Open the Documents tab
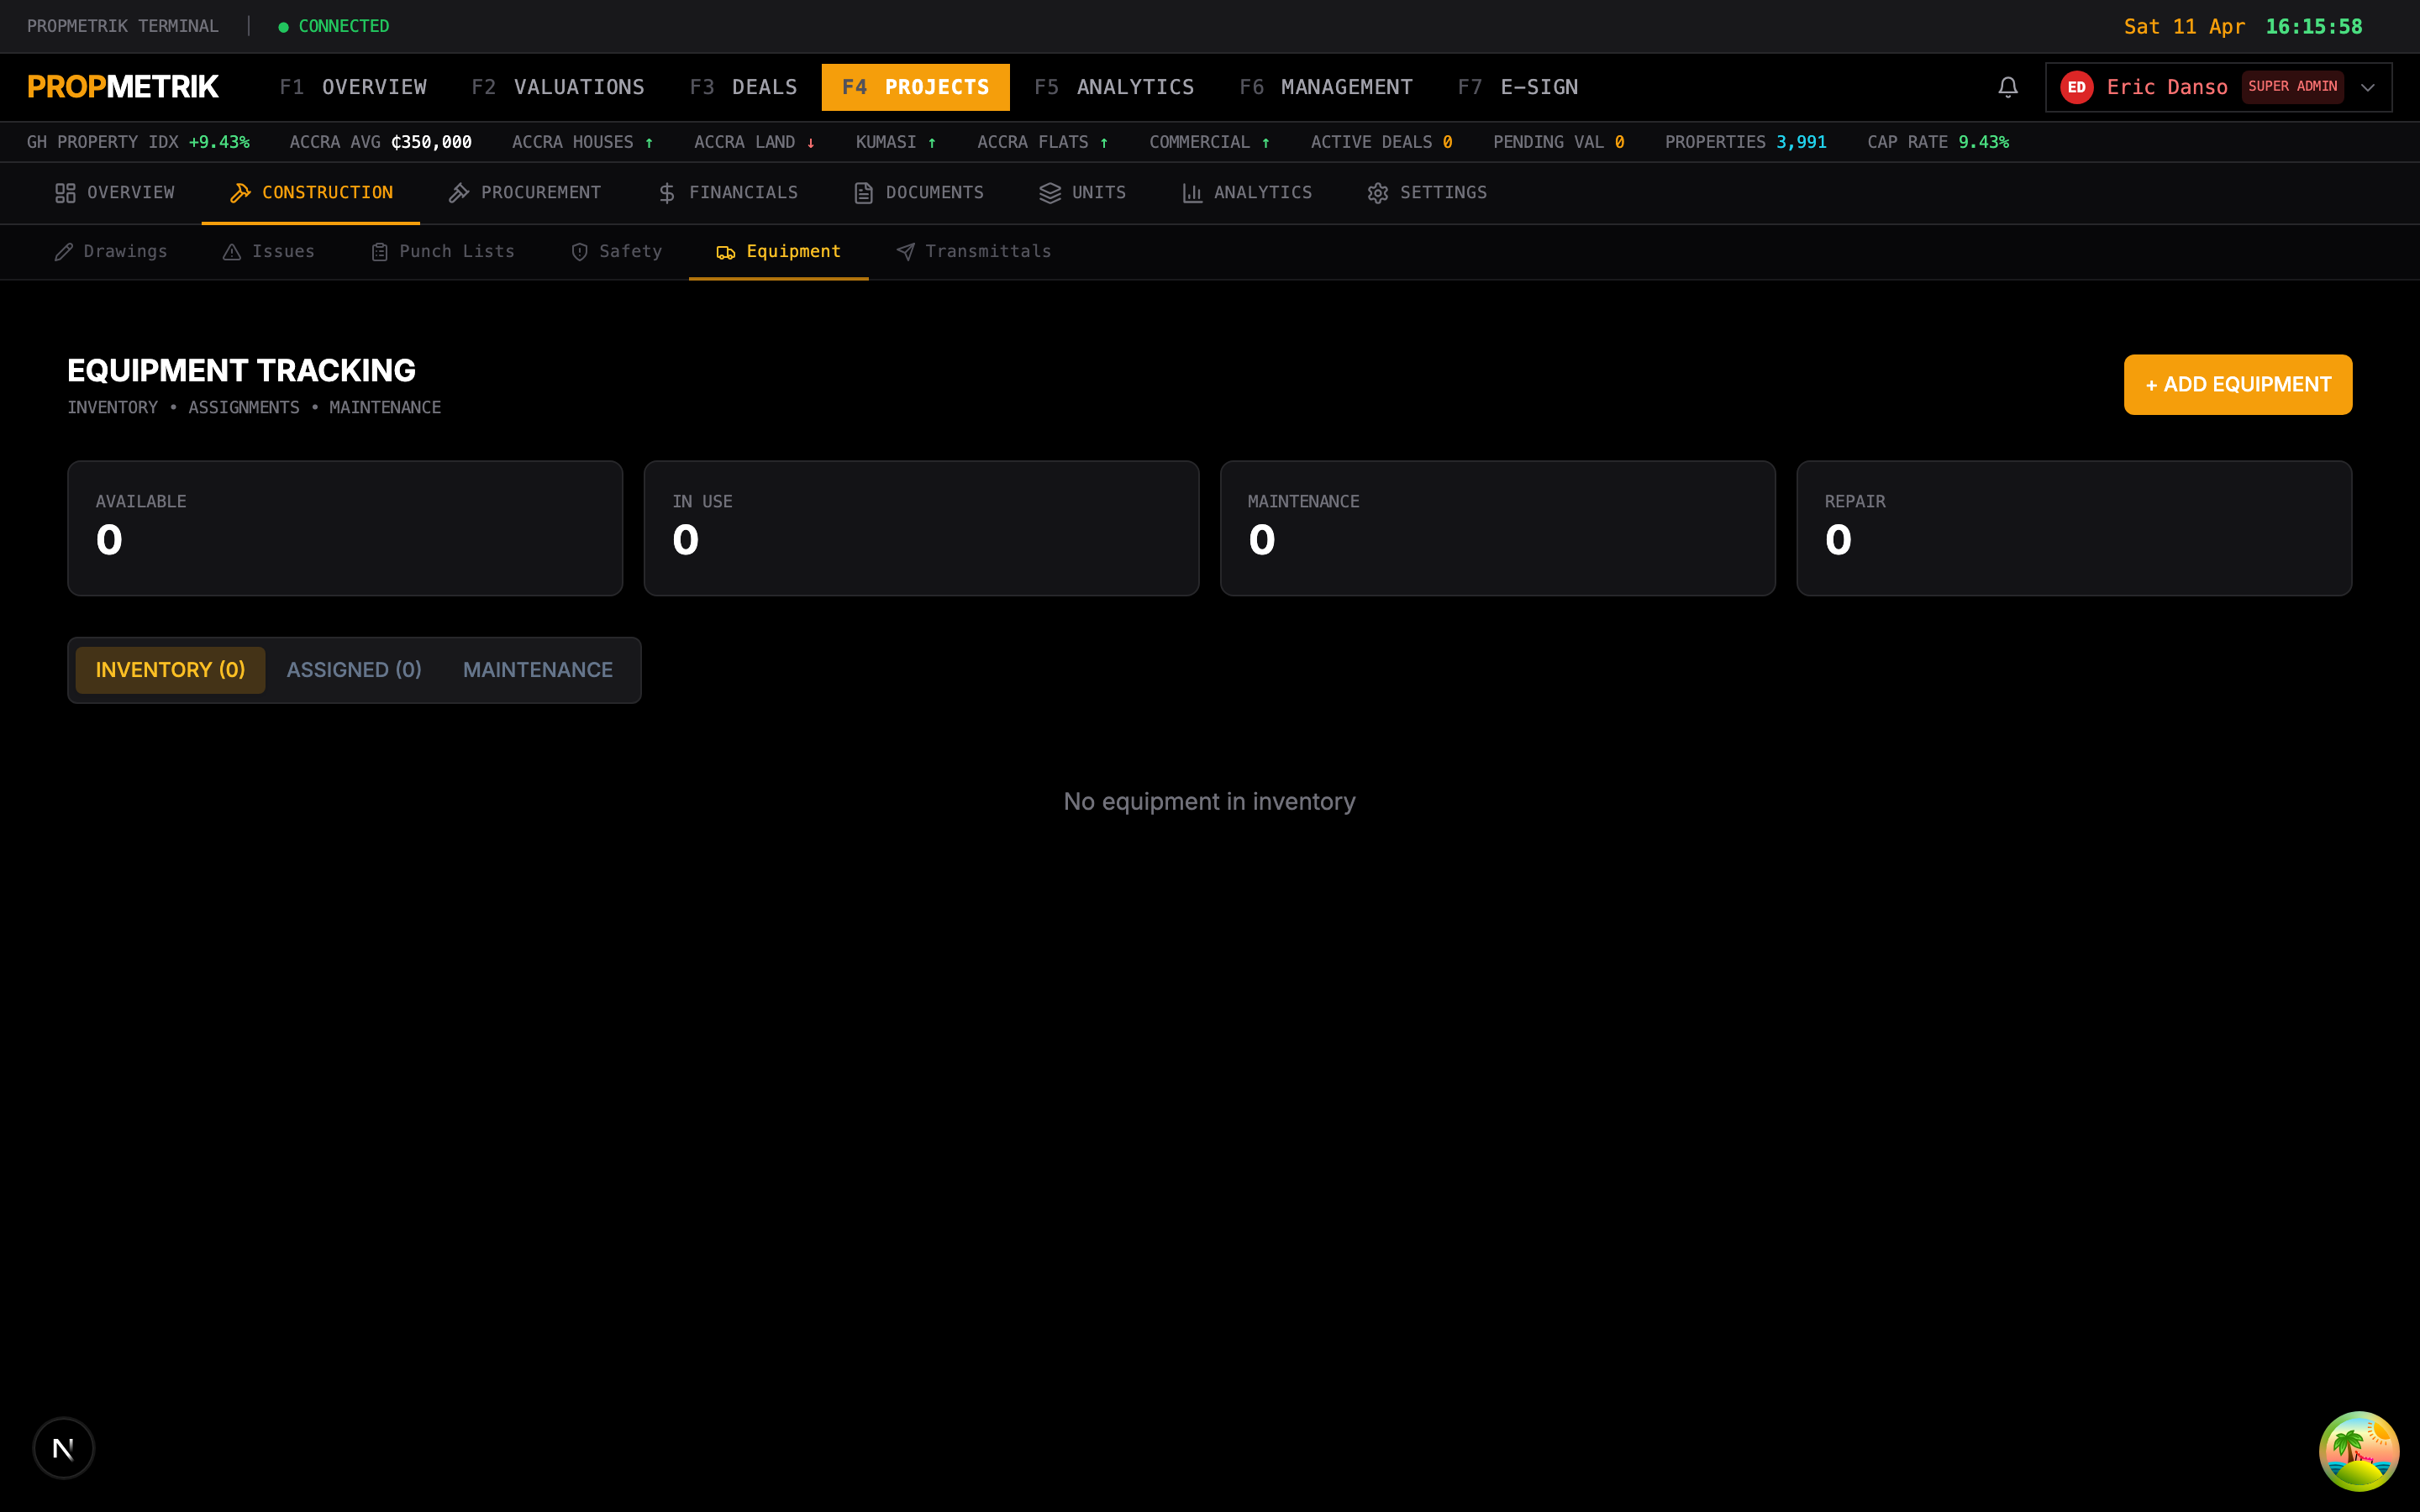 click(x=919, y=193)
